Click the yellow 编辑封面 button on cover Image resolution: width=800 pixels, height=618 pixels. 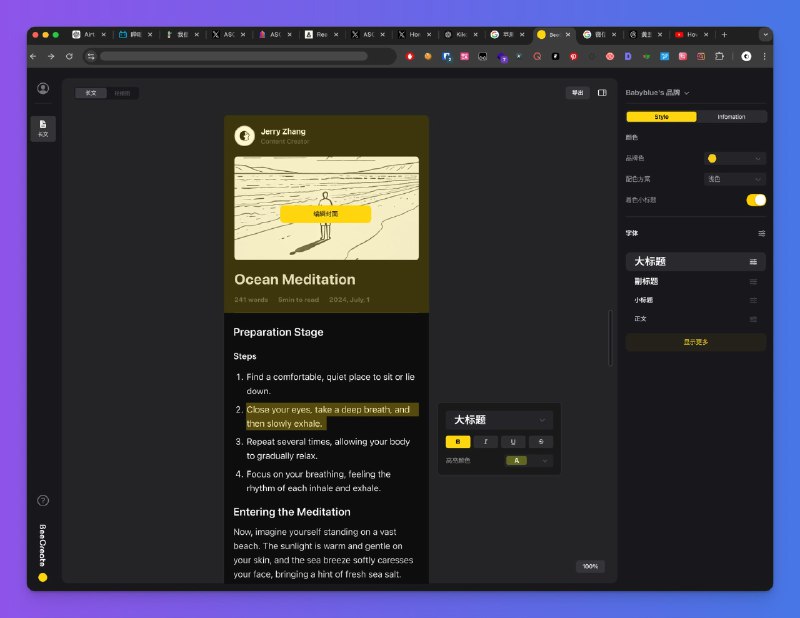pyautogui.click(x=326, y=214)
